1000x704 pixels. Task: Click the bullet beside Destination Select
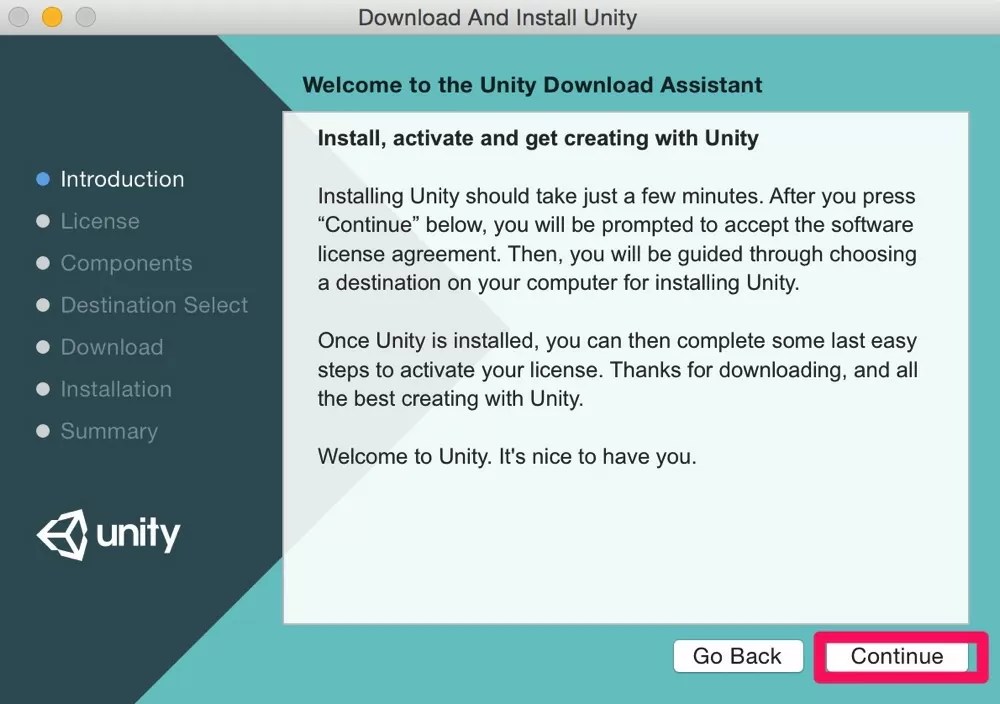pos(43,305)
